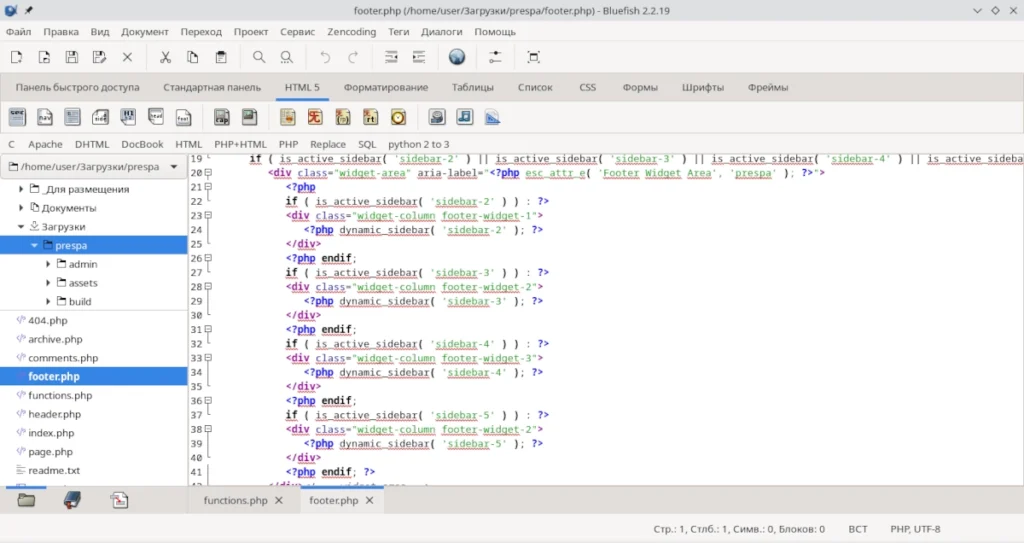
Task: Open the Файл menu
Action: pos(18,31)
